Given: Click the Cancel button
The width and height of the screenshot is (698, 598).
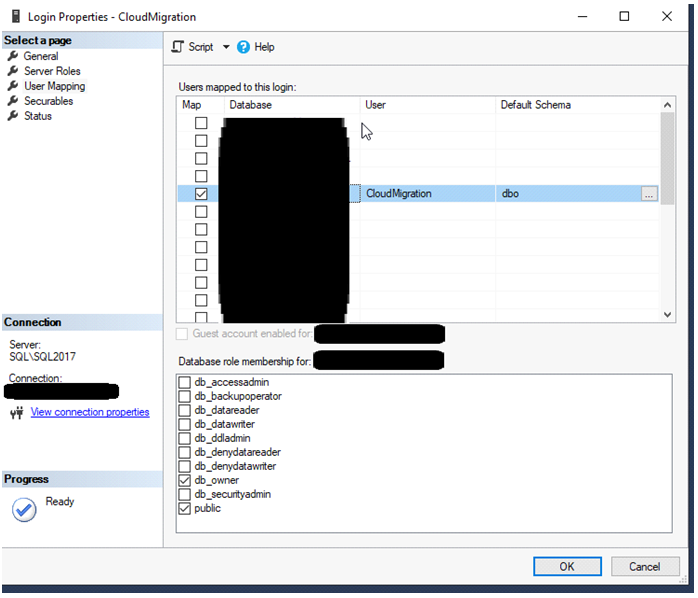Looking at the screenshot, I should point(645,566).
